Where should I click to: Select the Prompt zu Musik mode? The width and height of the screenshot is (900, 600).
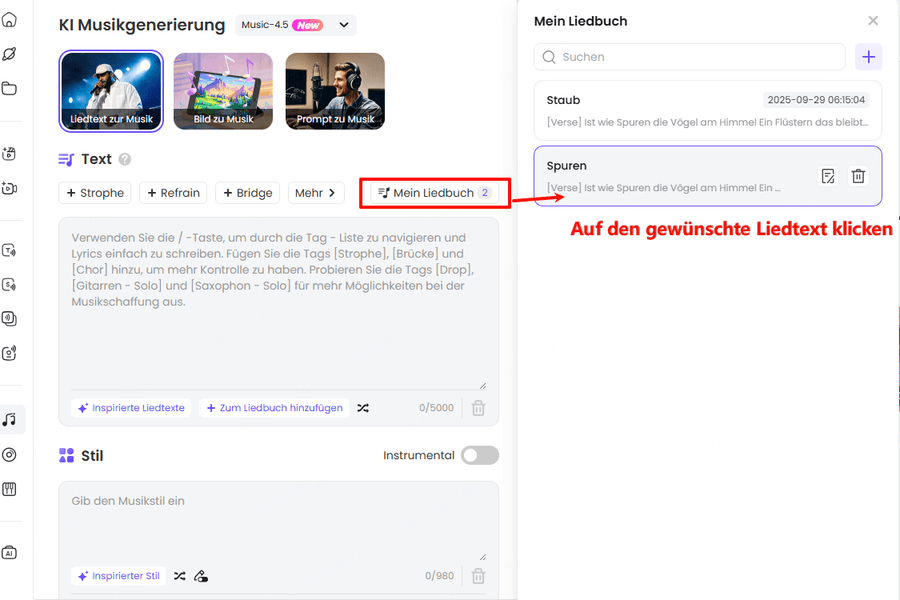point(335,91)
